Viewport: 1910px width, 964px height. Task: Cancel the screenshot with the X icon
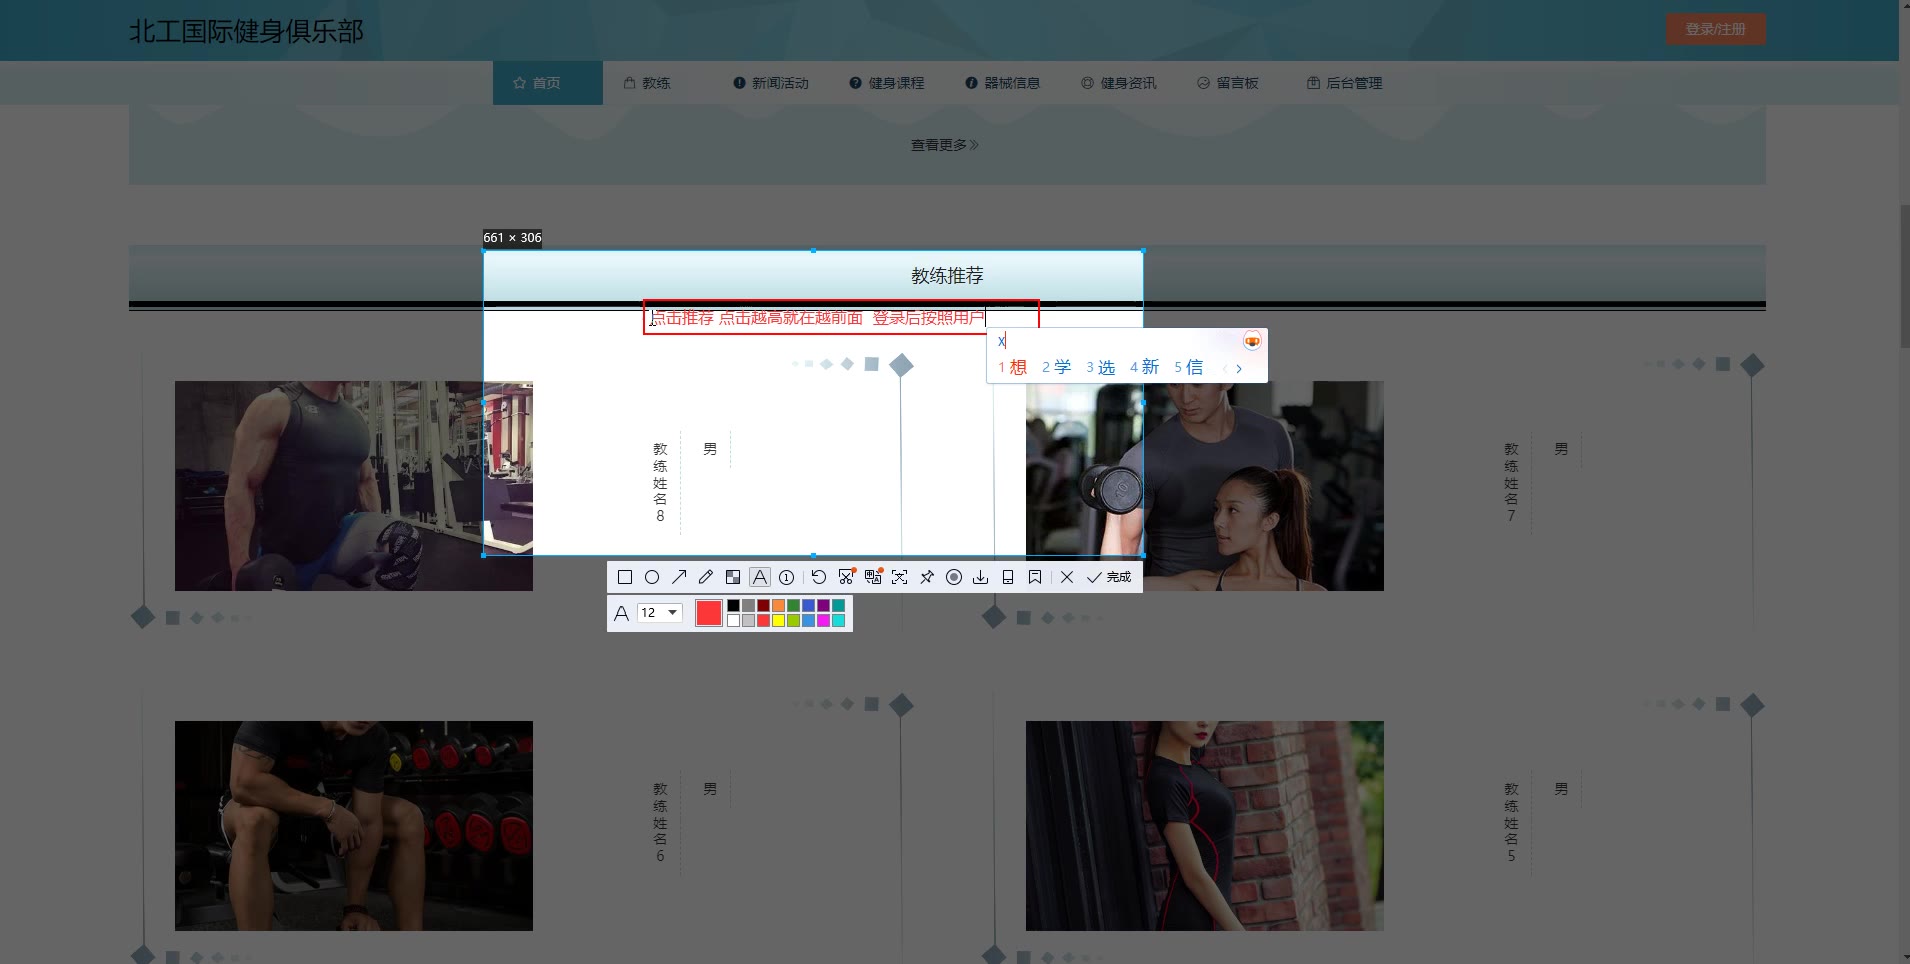tap(1067, 577)
